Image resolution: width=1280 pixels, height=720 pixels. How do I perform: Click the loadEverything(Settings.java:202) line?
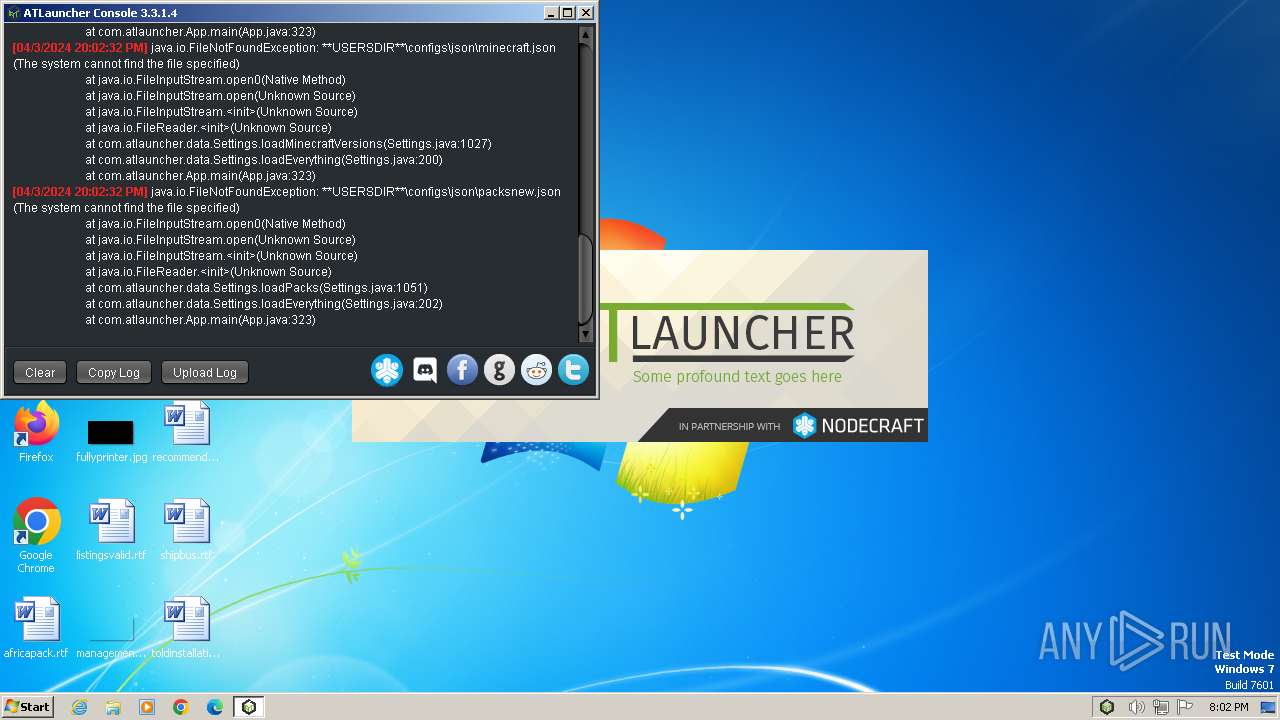coord(264,304)
